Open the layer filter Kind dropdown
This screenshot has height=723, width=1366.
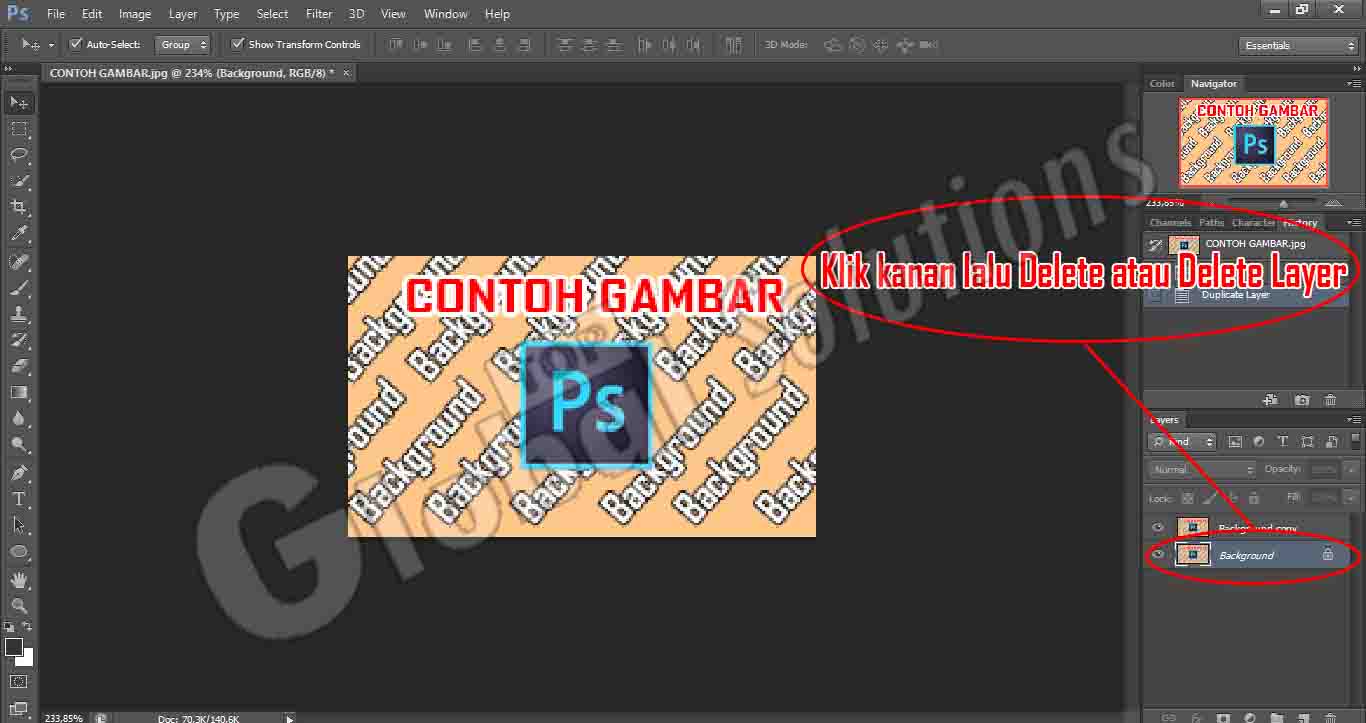point(1182,441)
